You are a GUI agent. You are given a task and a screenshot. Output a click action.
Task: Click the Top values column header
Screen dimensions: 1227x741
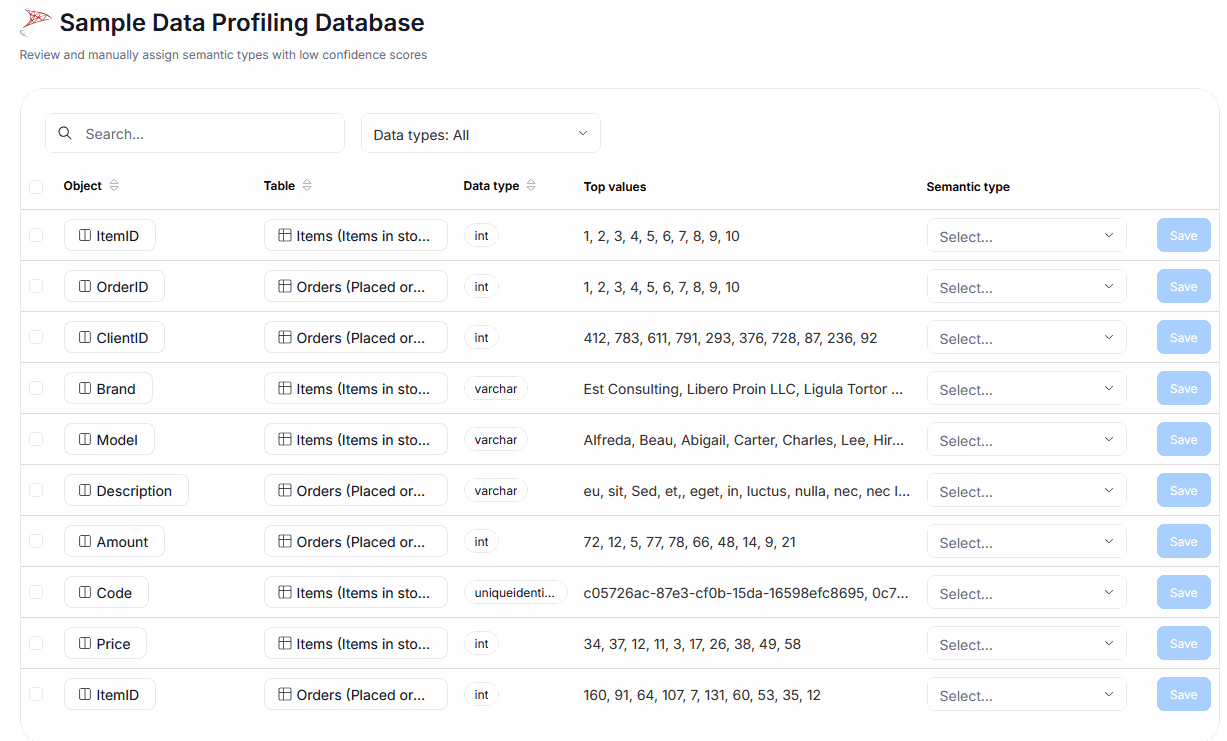click(614, 187)
